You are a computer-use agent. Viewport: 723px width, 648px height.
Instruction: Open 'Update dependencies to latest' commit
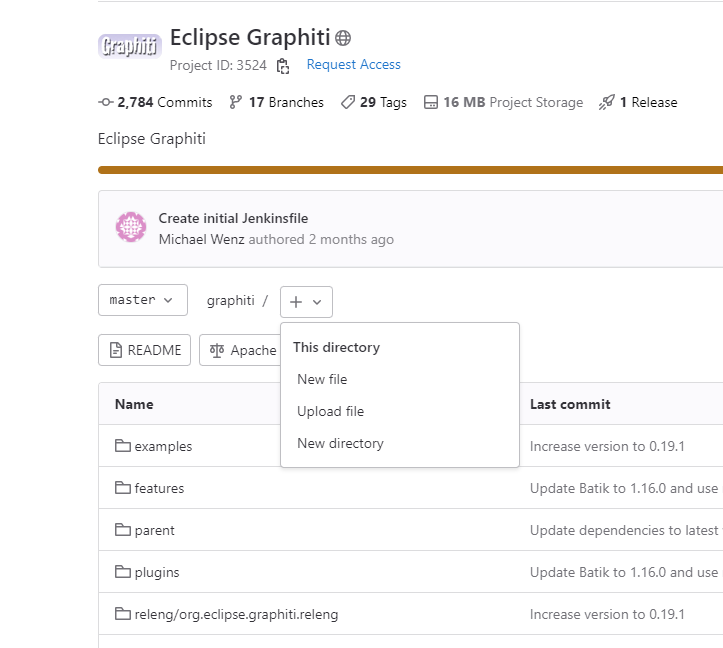pyautogui.click(x=626, y=530)
